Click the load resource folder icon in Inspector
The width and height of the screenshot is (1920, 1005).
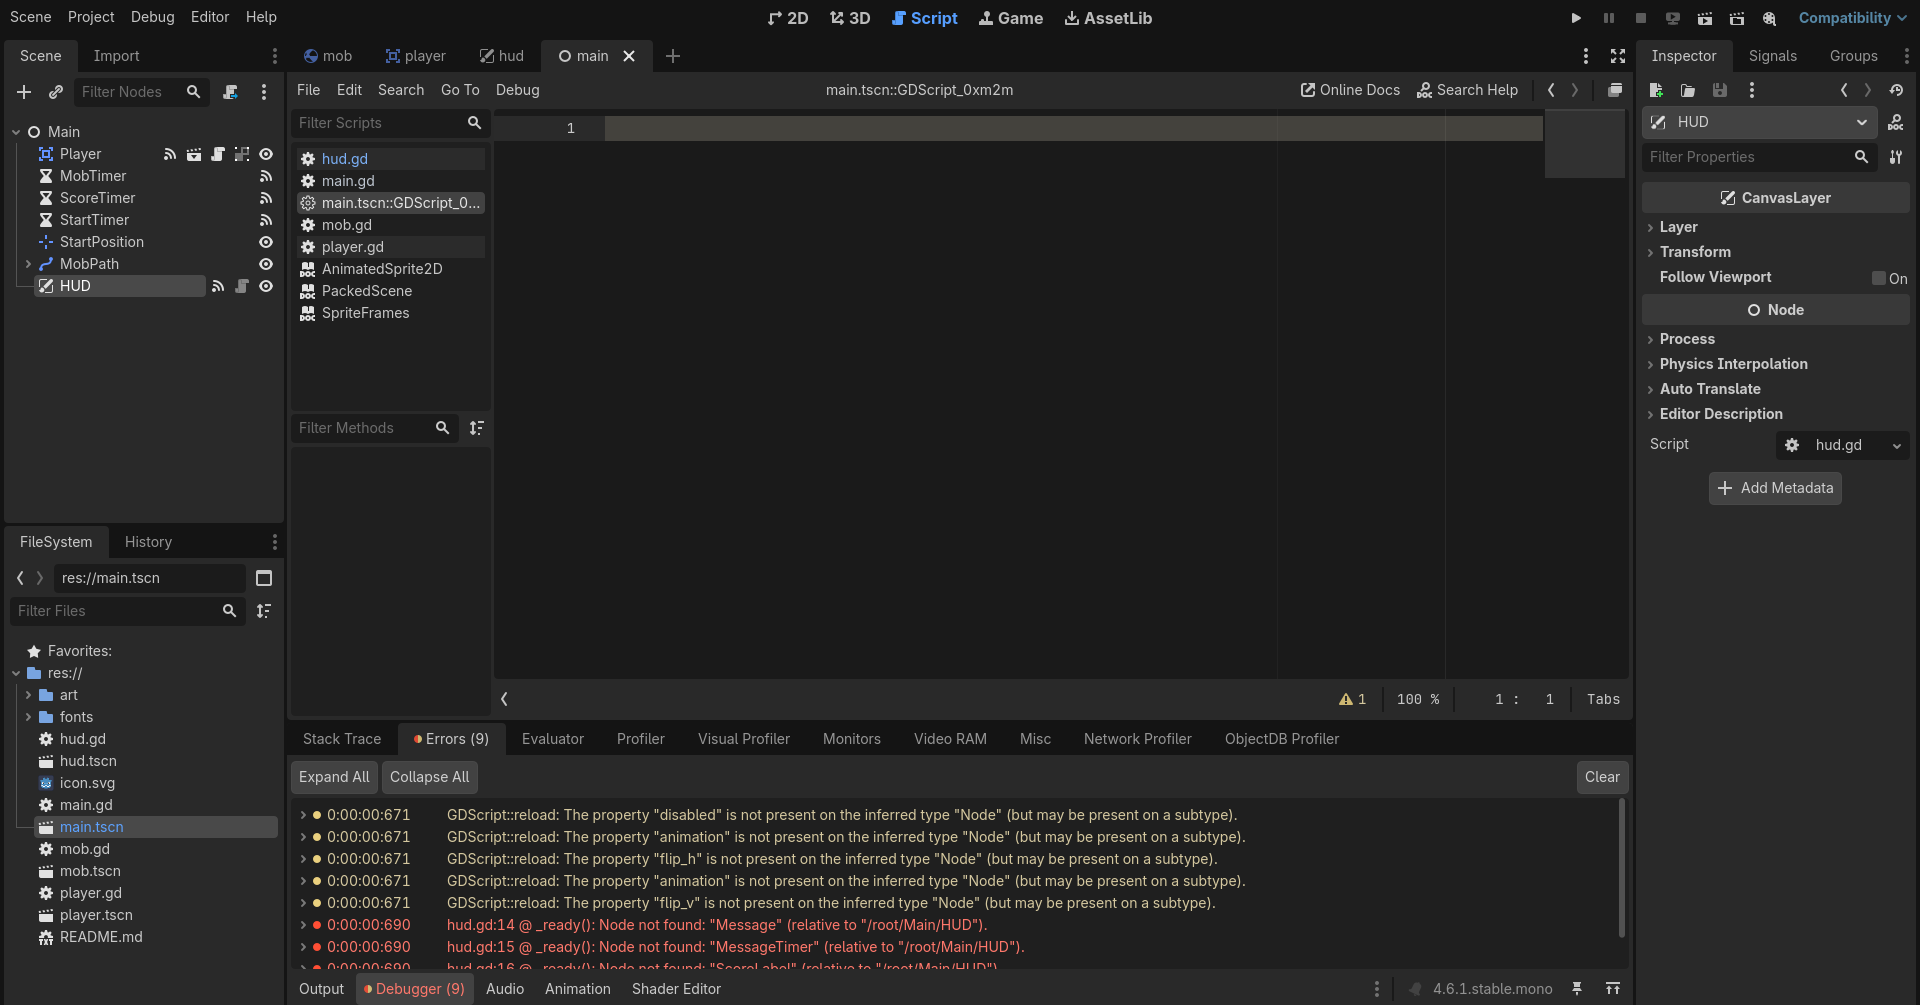click(1688, 90)
